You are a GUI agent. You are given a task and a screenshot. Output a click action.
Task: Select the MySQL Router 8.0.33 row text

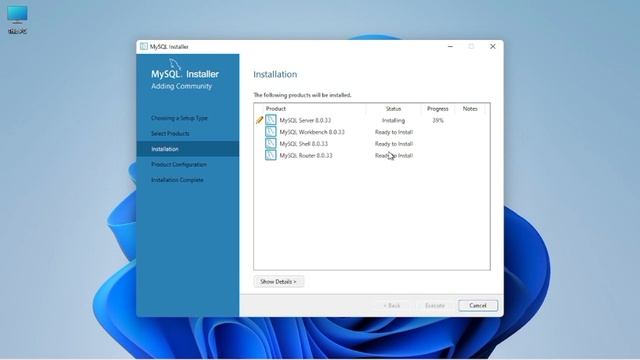(306, 156)
